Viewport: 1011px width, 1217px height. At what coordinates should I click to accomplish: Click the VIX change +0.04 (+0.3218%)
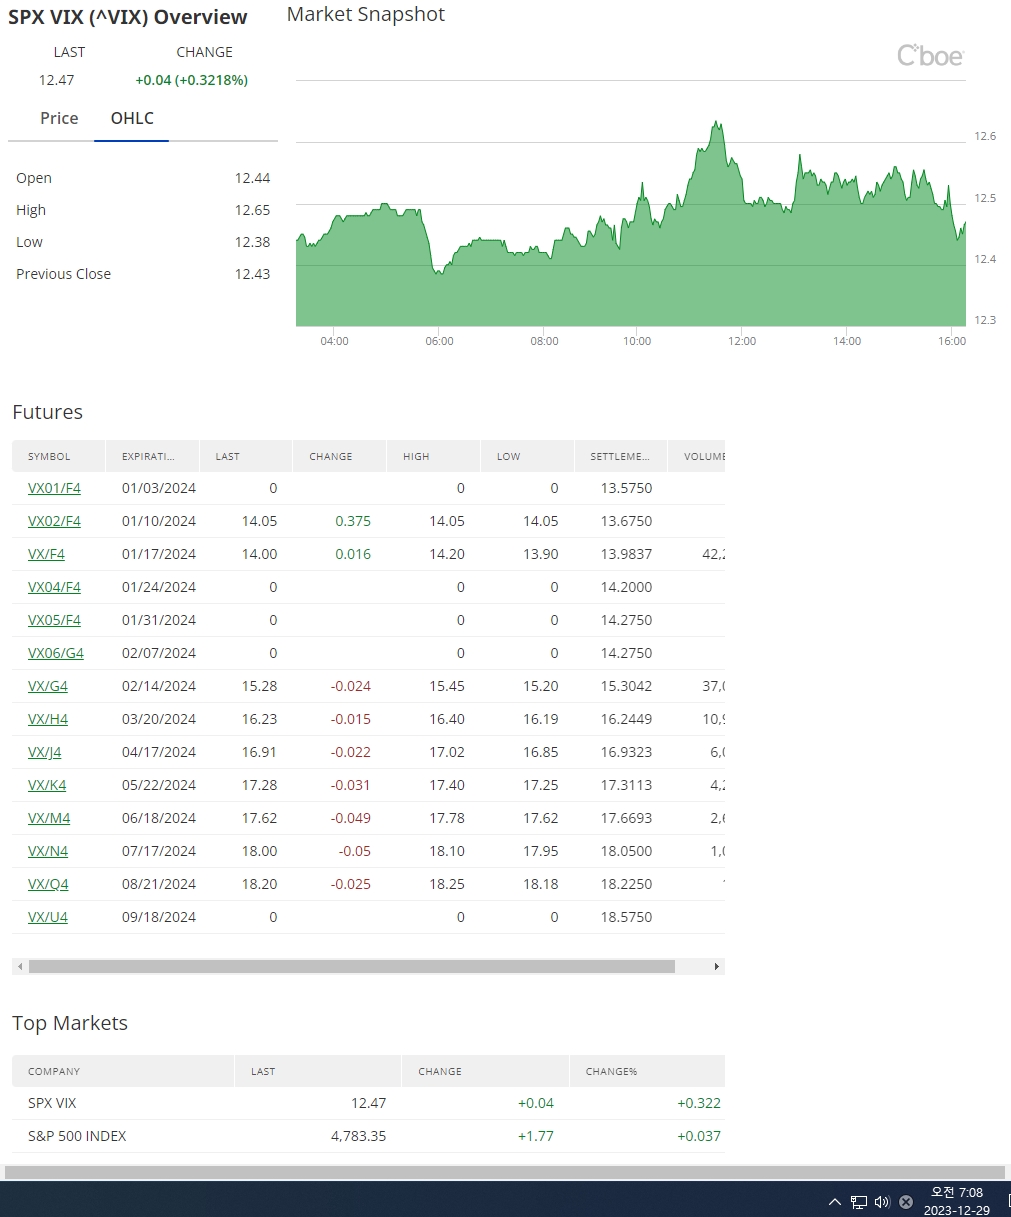pos(192,80)
